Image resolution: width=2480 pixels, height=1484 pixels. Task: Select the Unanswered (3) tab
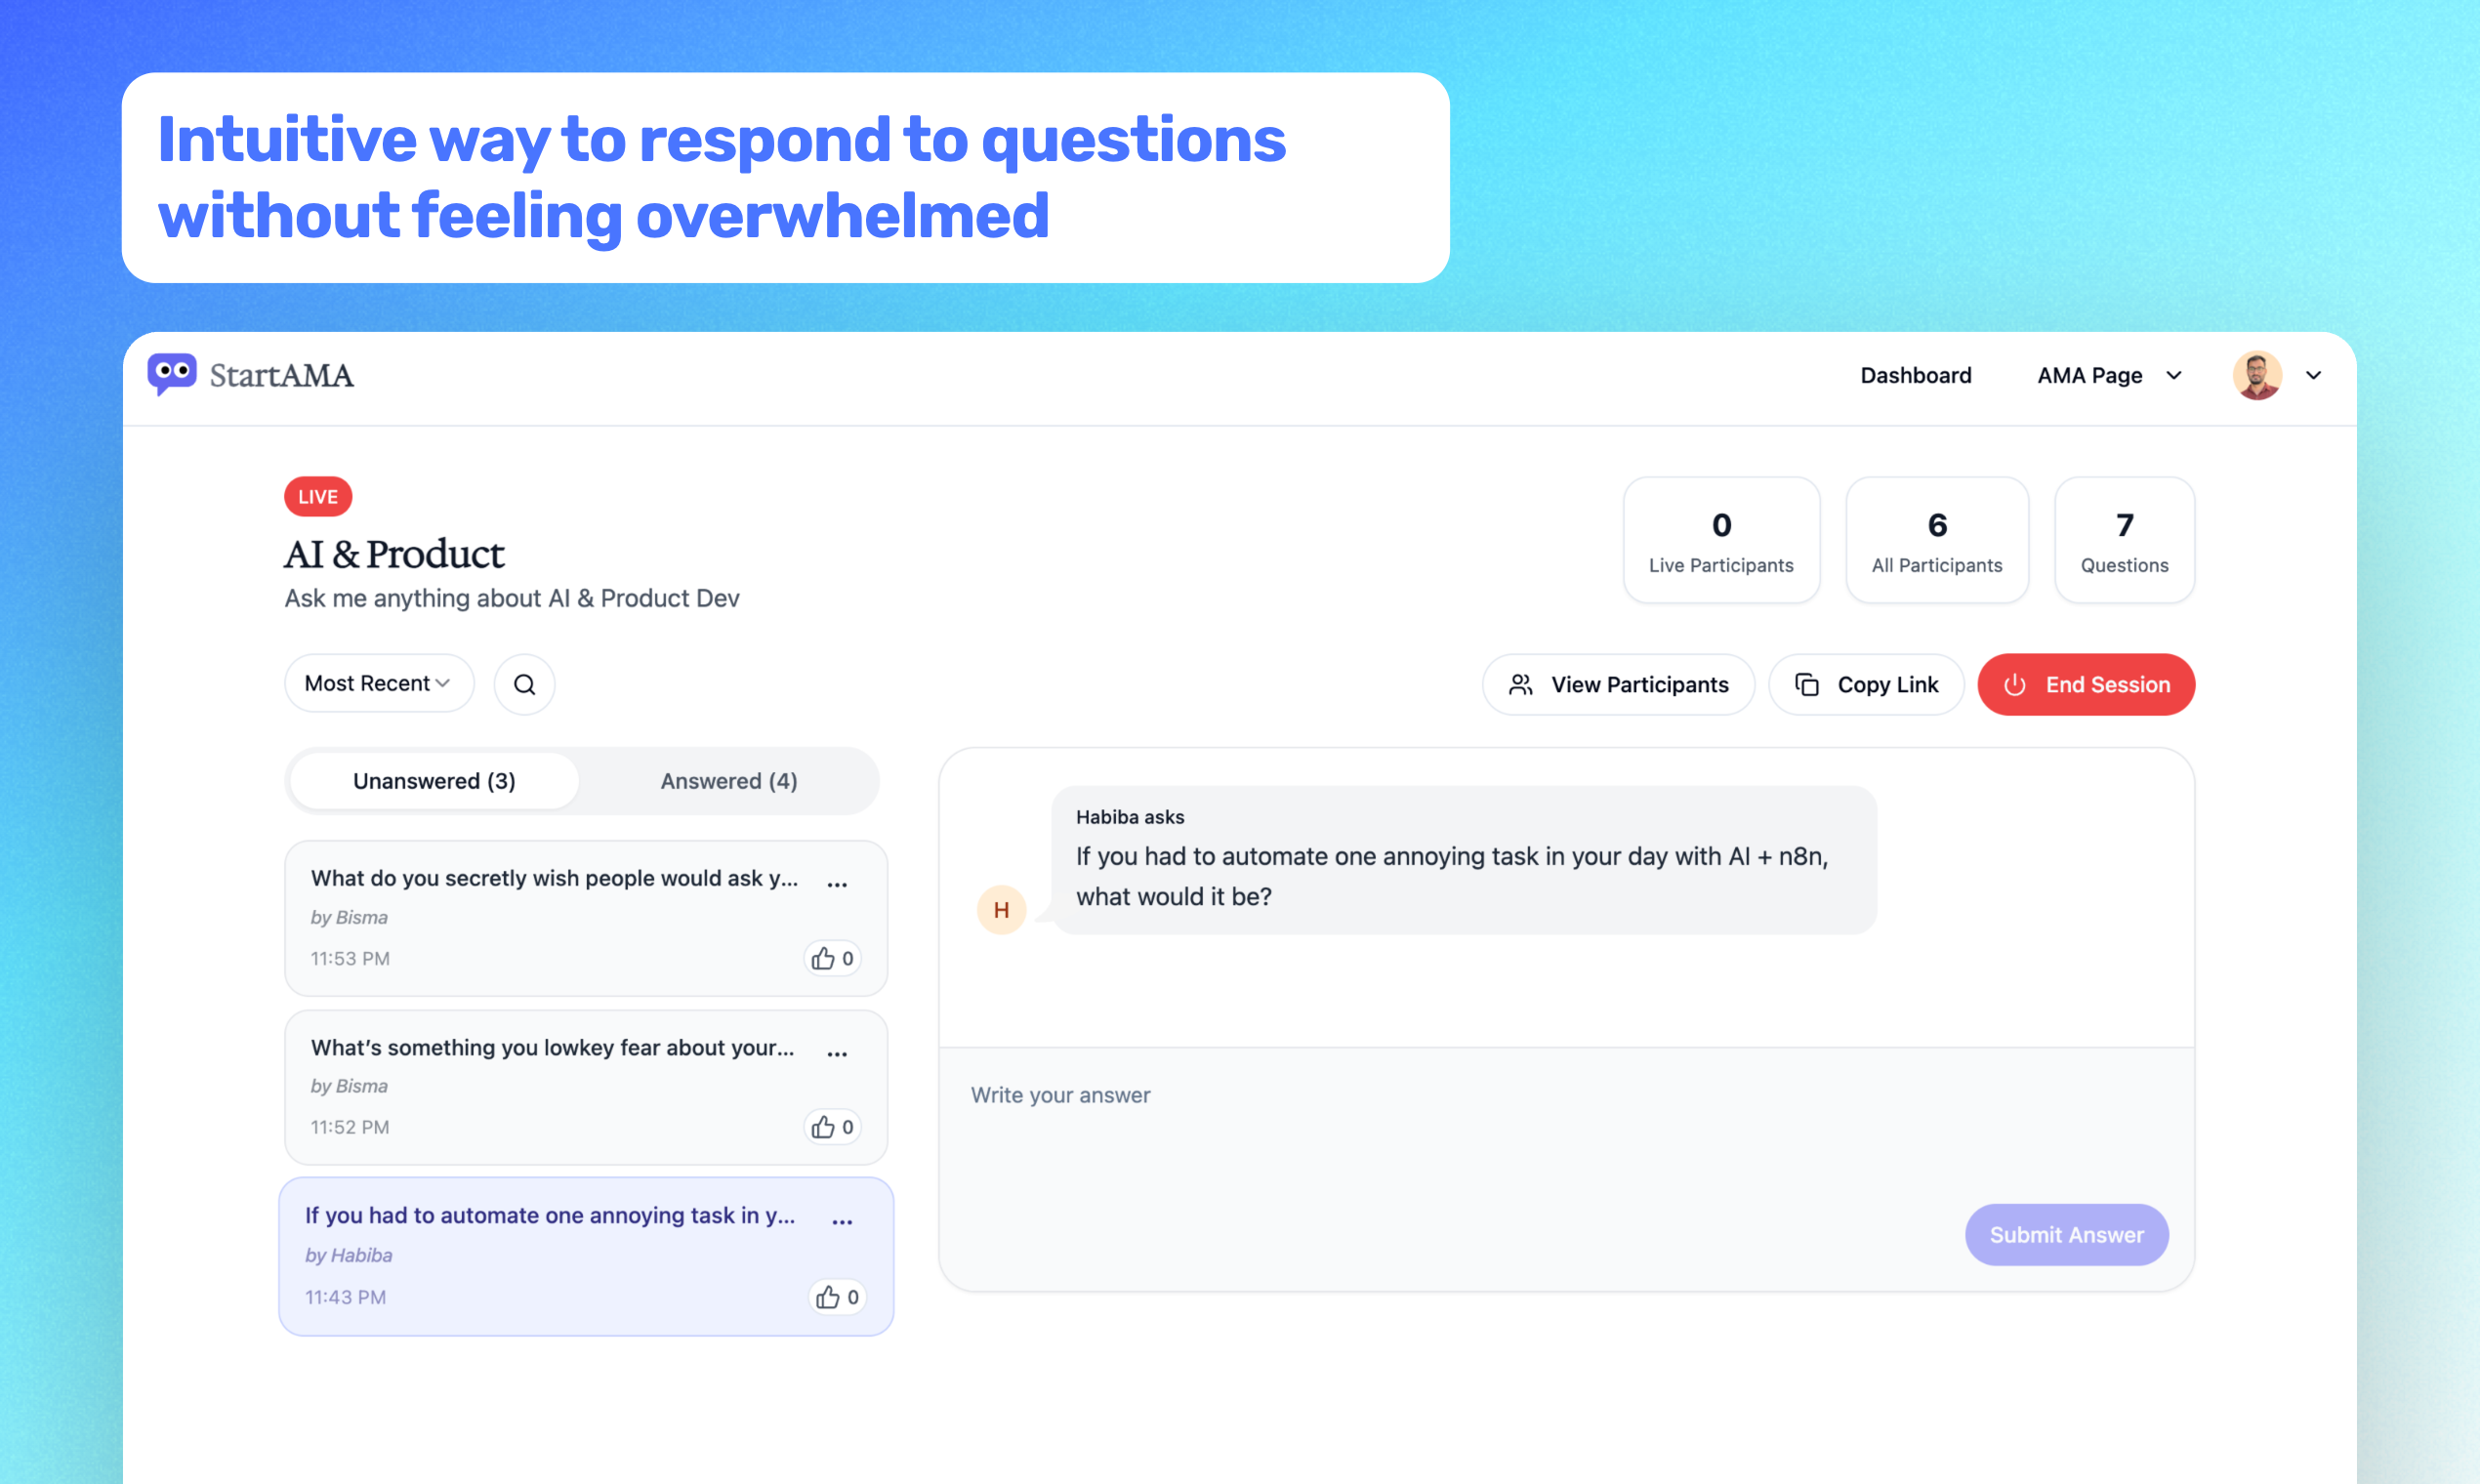tap(434, 781)
